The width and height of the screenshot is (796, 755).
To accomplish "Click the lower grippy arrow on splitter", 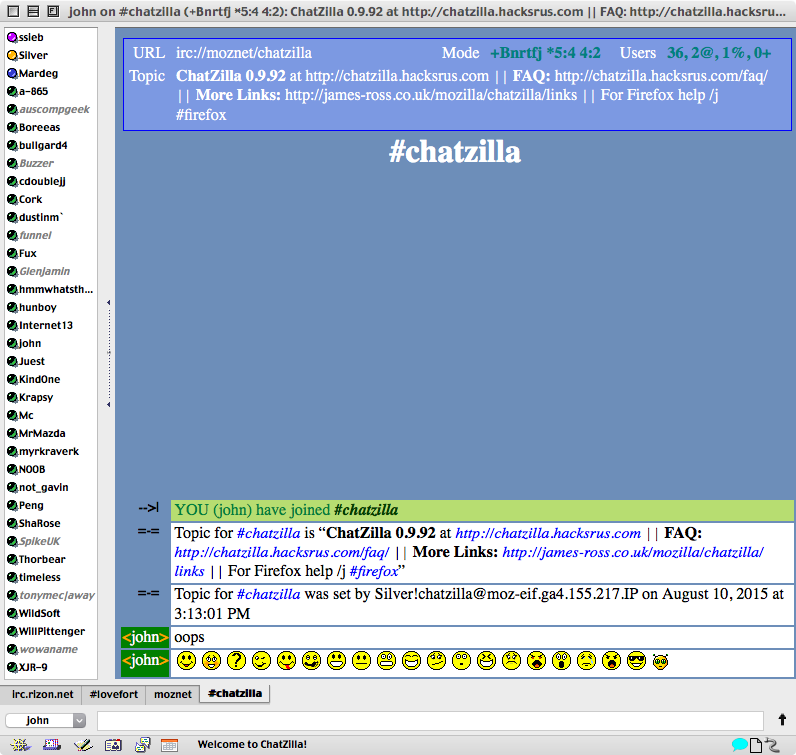I will 109,405.
